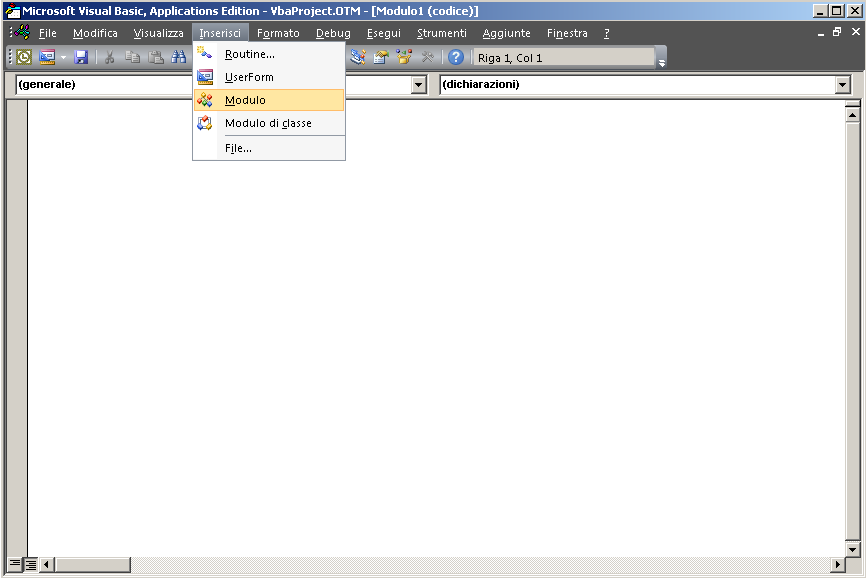Click the Copy icon in the toolbar
Viewport: 866px width, 578px height.
(x=133, y=57)
